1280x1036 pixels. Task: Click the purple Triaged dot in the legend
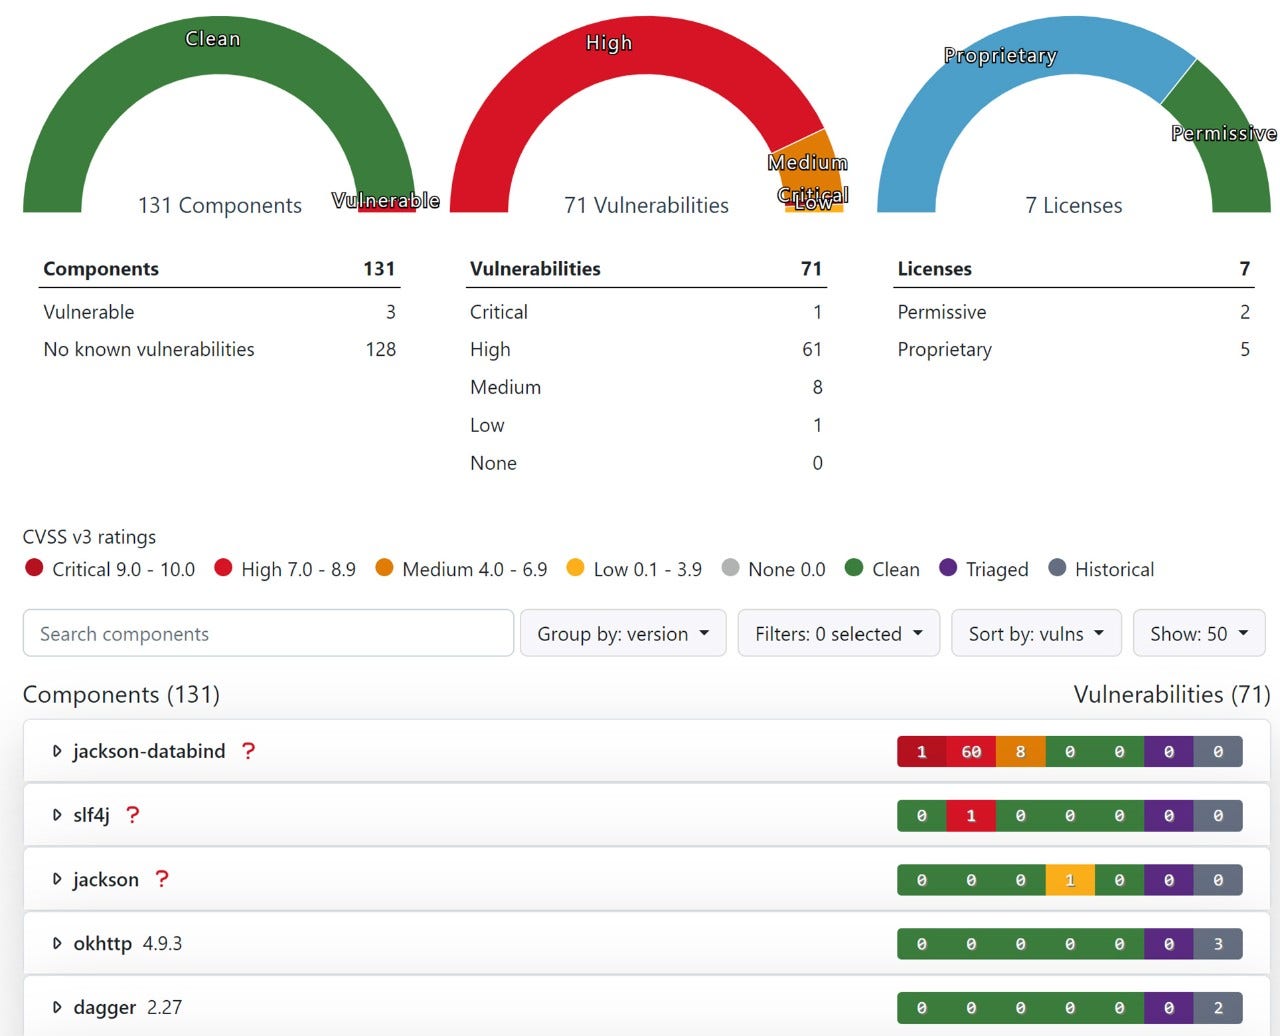(x=947, y=567)
